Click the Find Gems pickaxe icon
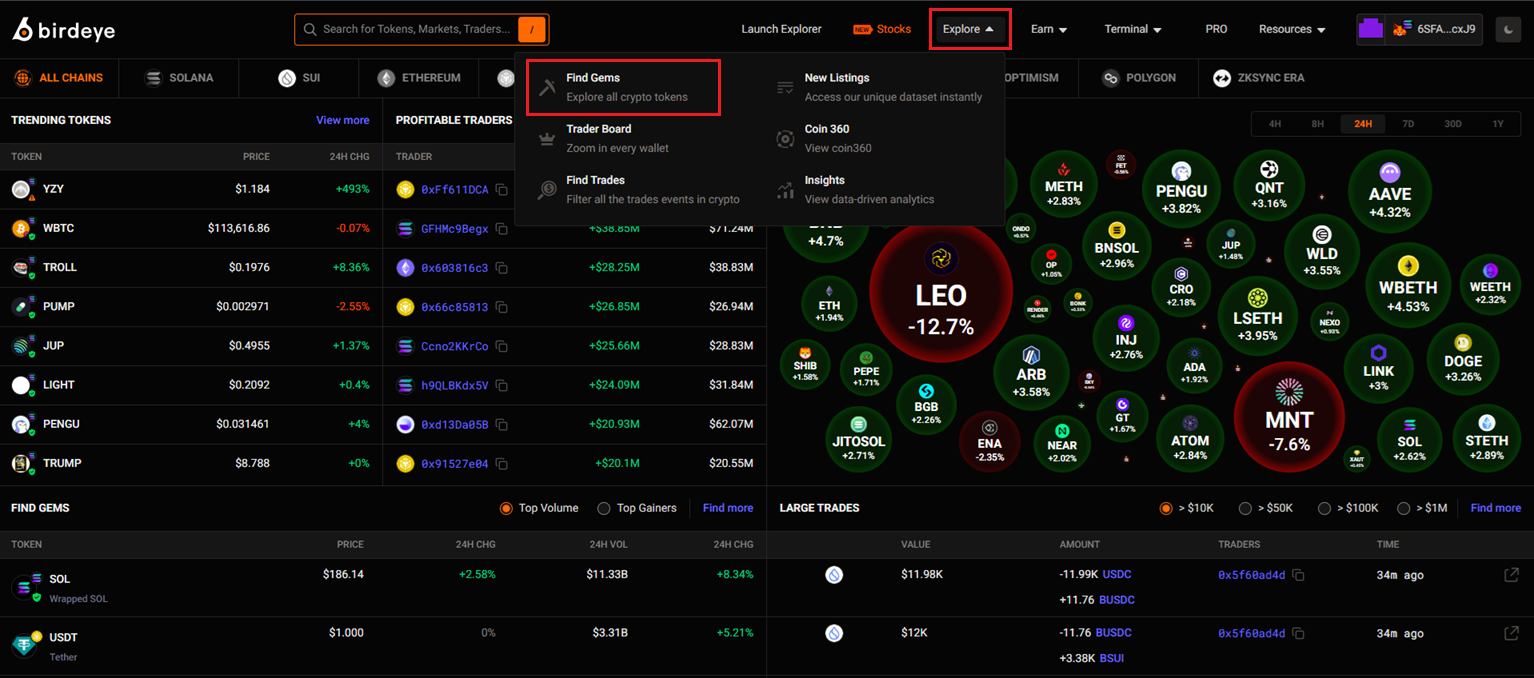Viewport: 1534px width, 678px height. (x=547, y=88)
